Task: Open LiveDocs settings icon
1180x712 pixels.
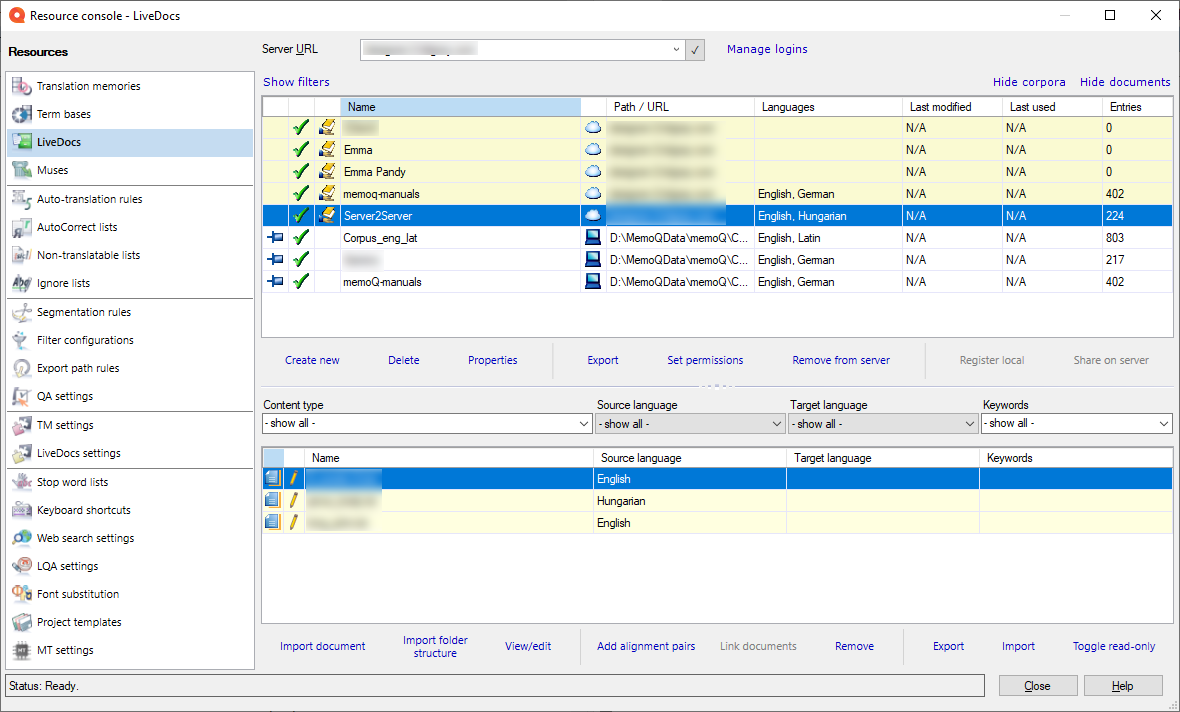Action: 22,453
